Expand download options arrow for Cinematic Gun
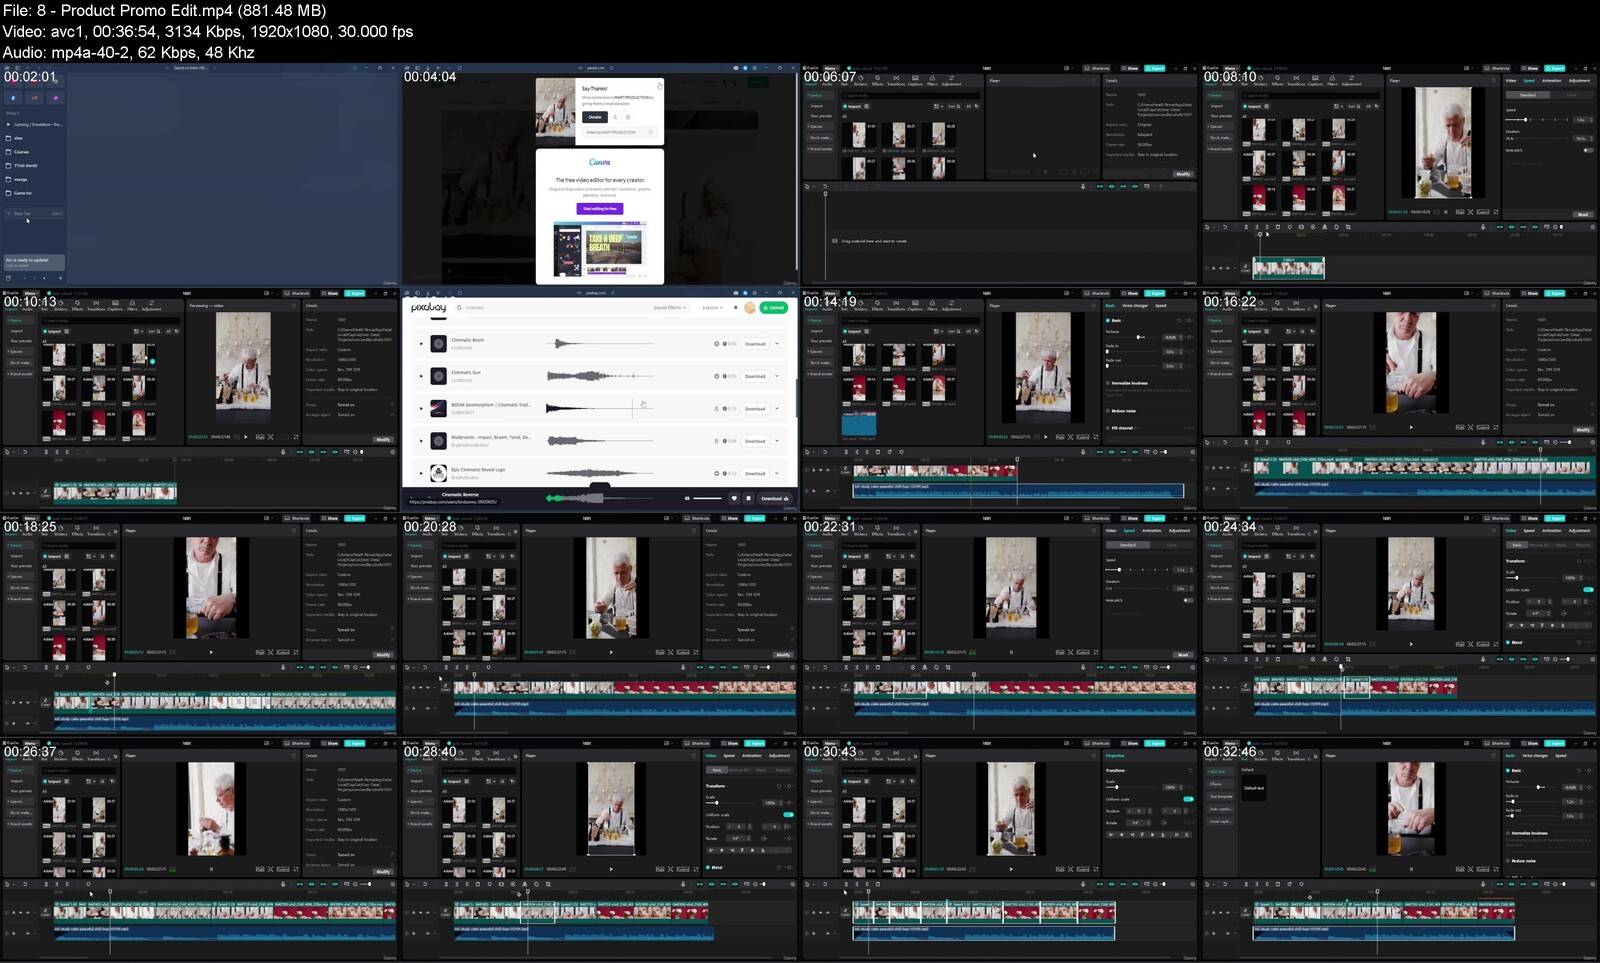This screenshot has width=1600, height=963. click(x=777, y=376)
